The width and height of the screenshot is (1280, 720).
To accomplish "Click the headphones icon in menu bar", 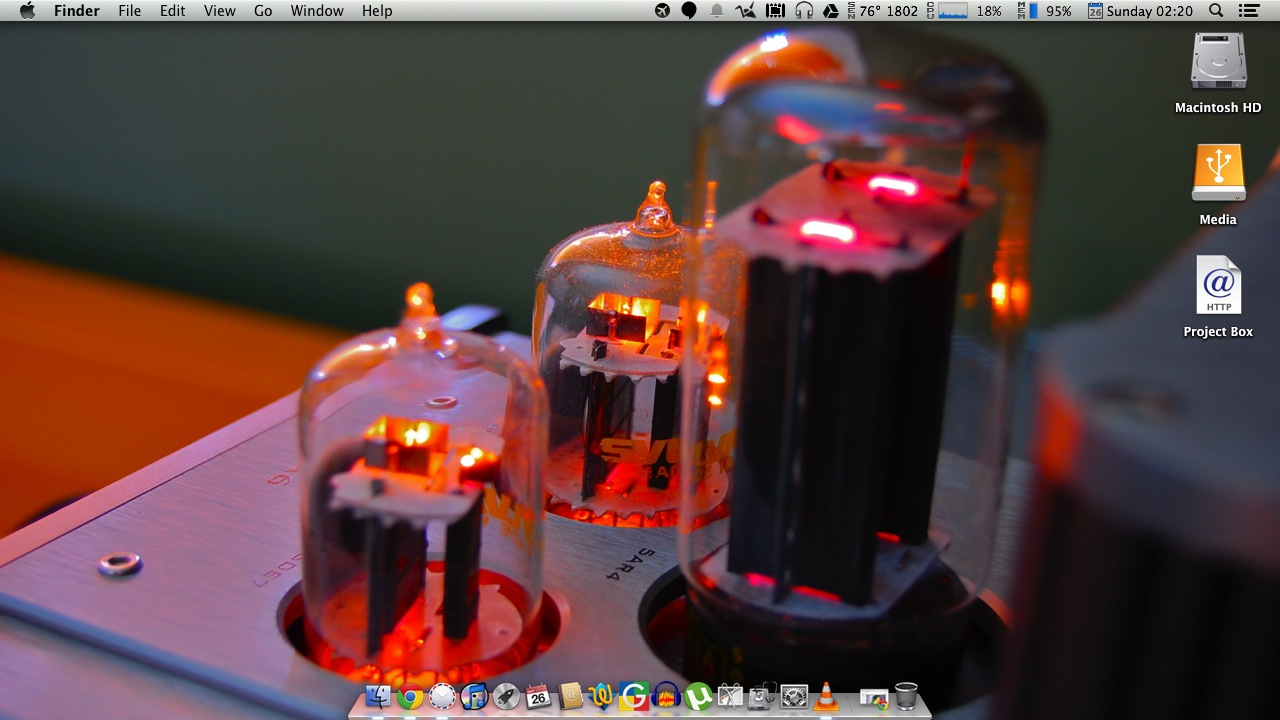I will [x=803, y=11].
